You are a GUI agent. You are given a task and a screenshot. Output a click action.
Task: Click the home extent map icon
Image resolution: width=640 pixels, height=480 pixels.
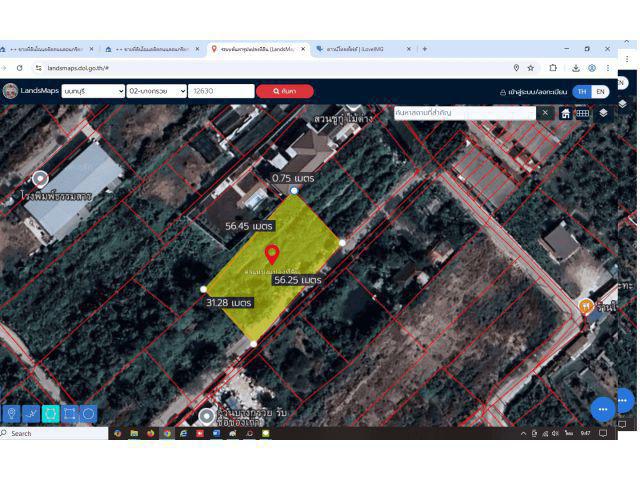(566, 113)
